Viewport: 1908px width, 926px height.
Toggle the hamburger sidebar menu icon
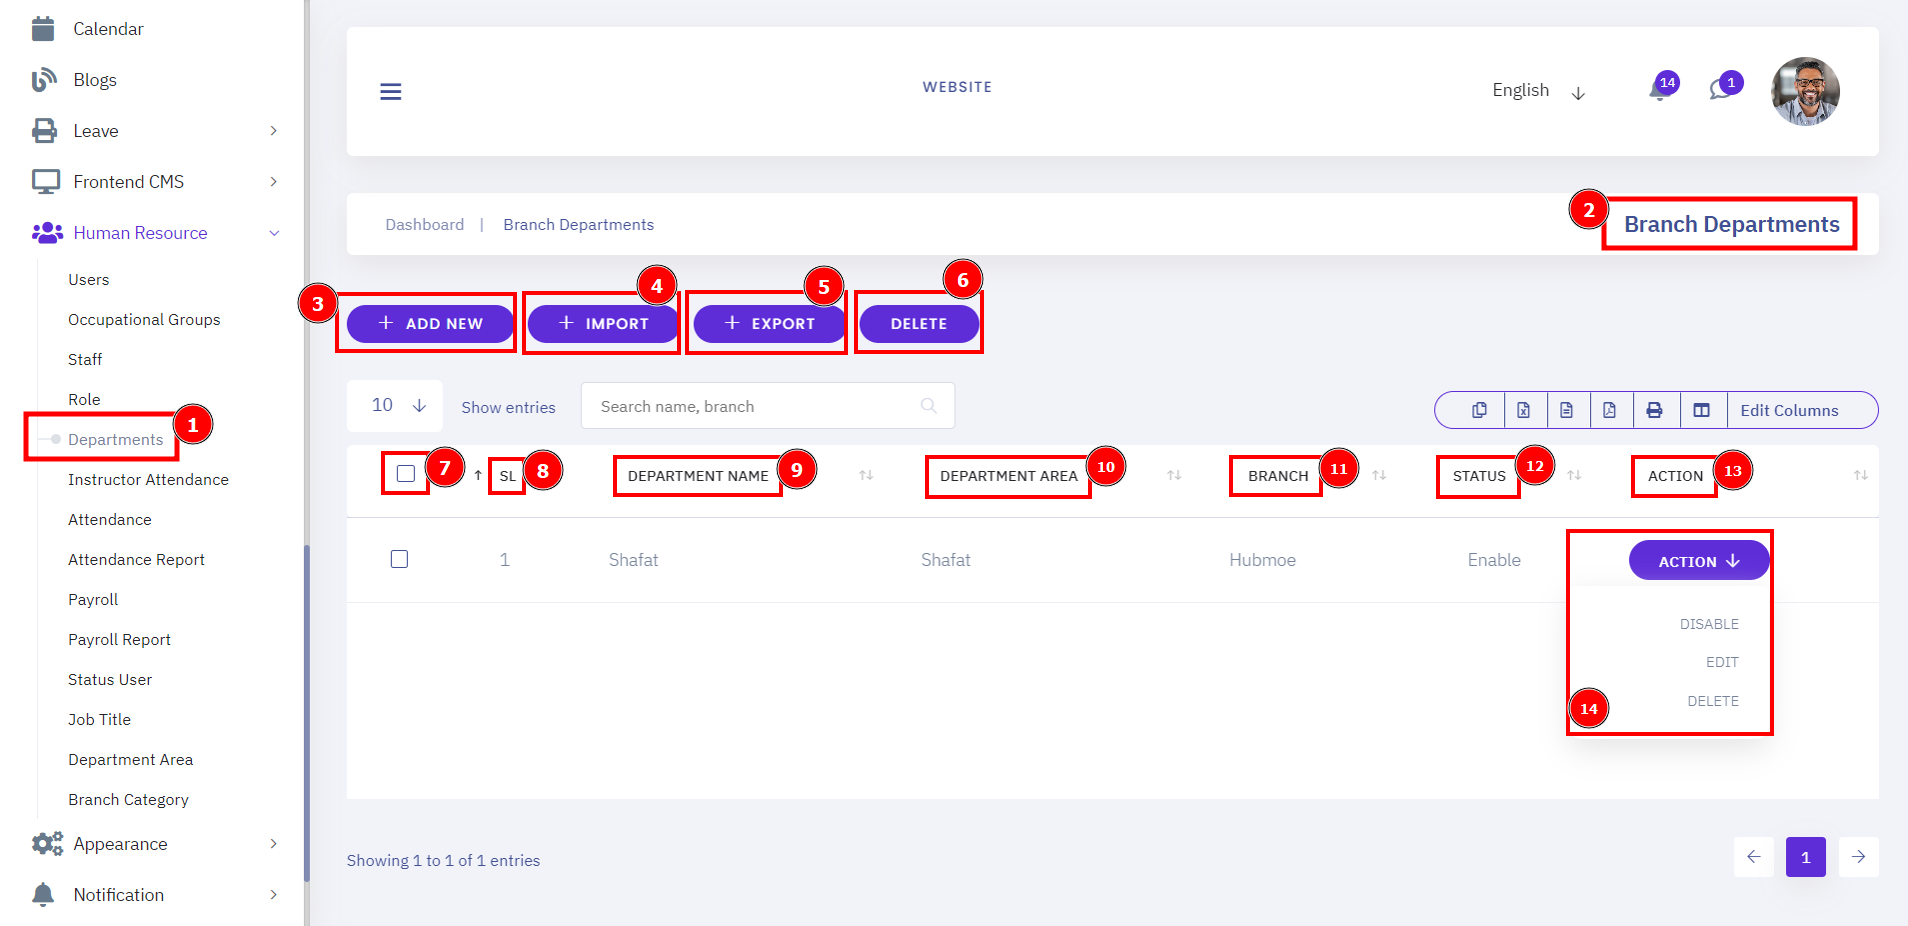point(391,92)
